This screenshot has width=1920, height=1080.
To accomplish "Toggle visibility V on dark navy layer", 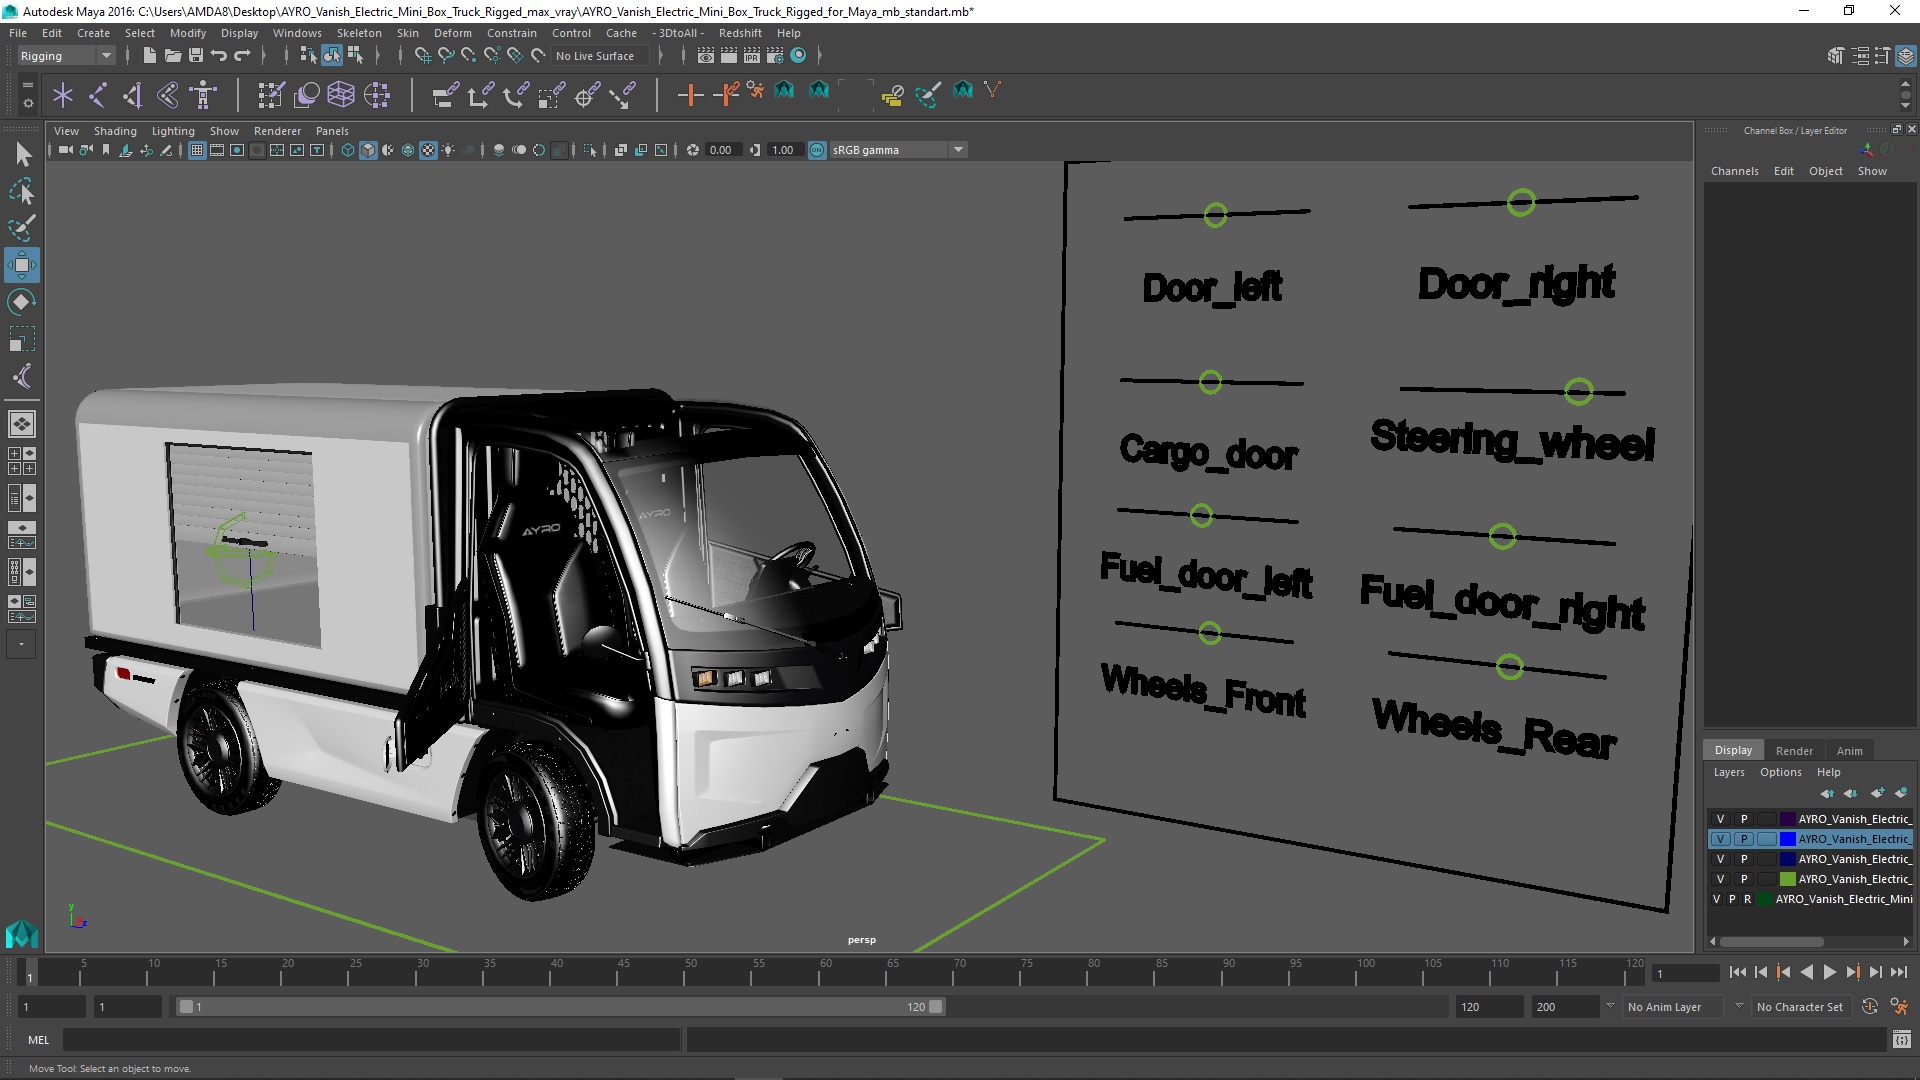I will point(1720,859).
